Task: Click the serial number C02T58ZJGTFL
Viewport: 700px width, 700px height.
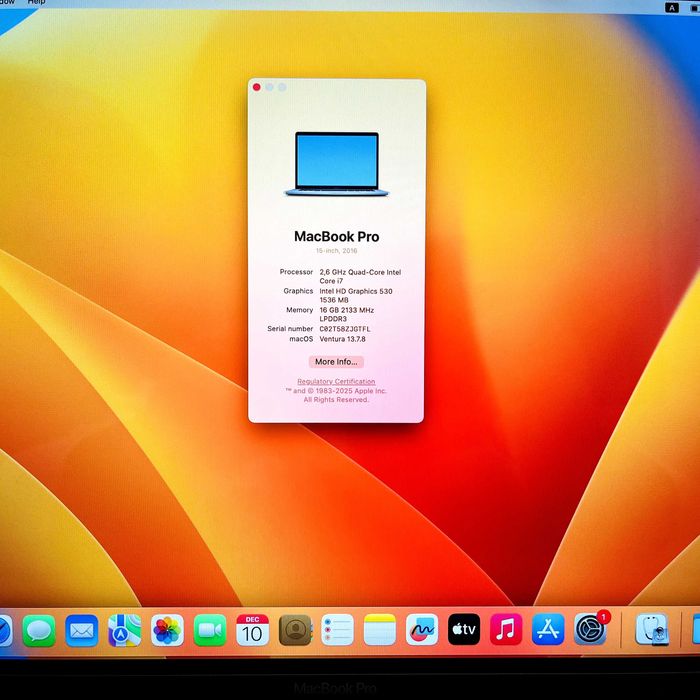Action: (x=345, y=329)
